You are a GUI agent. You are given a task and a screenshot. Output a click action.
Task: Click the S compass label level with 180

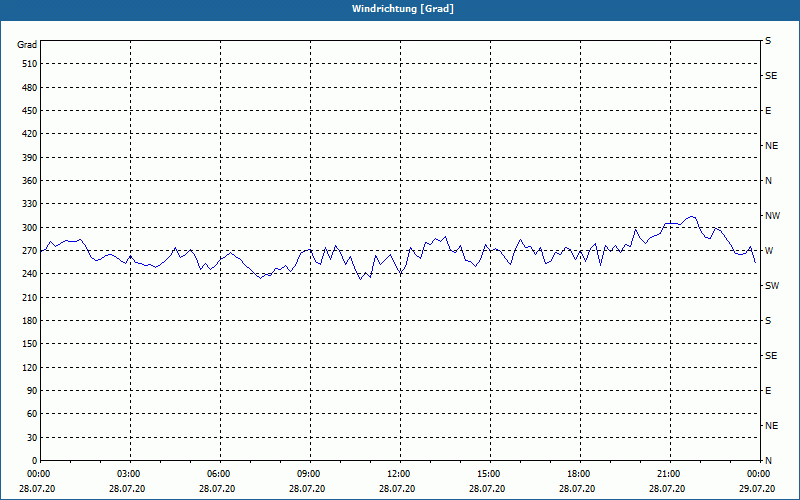[x=768, y=321]
